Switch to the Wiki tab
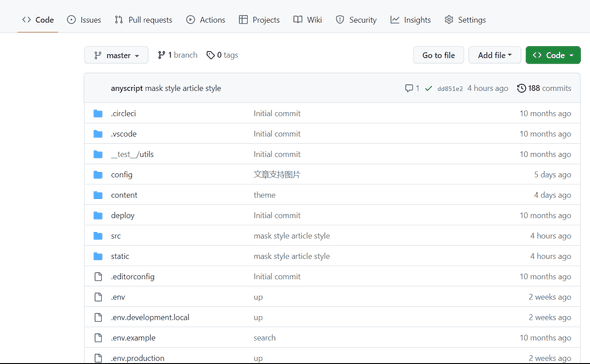 point(307,20)
